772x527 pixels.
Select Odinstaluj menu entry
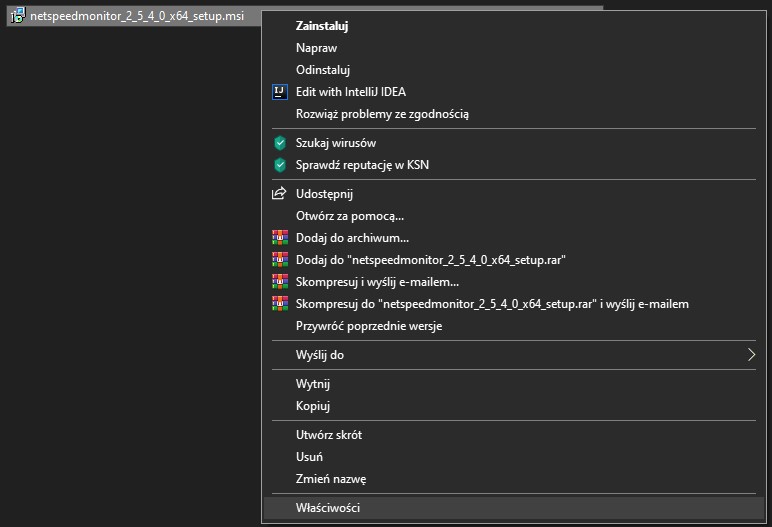point(514,70)
